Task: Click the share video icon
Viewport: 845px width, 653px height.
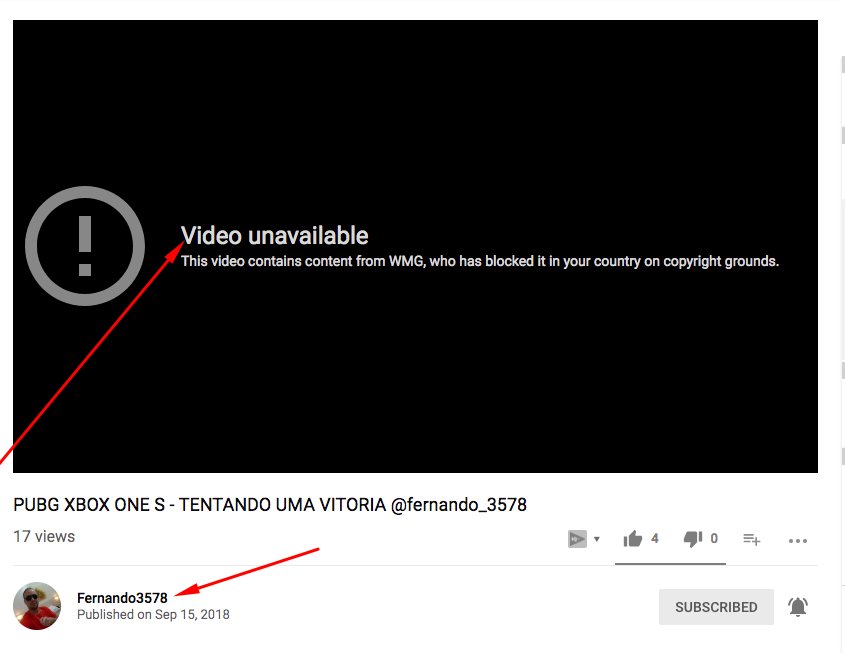Action: (577, 539)
